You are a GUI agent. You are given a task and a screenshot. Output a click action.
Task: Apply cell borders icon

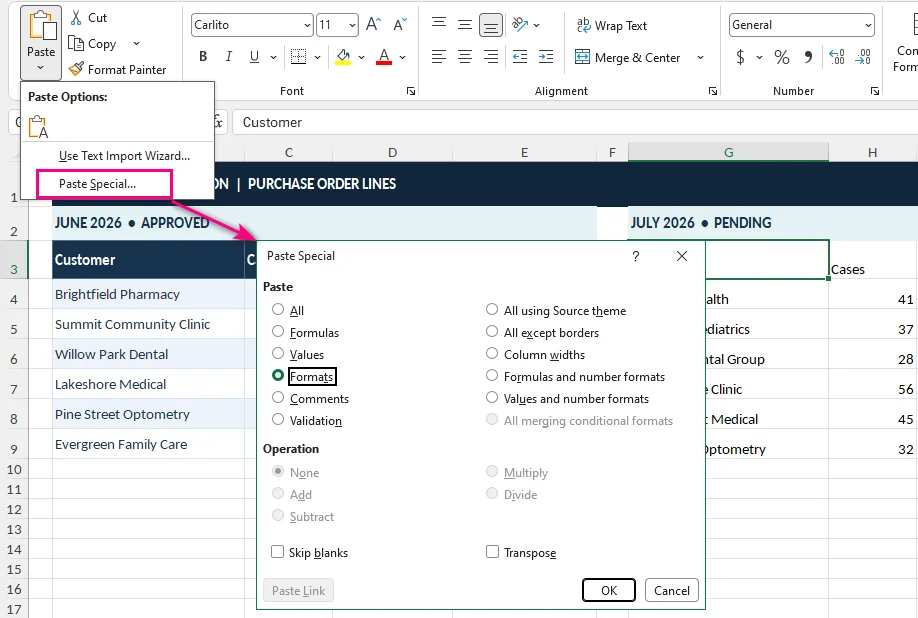tap(299, 57)
